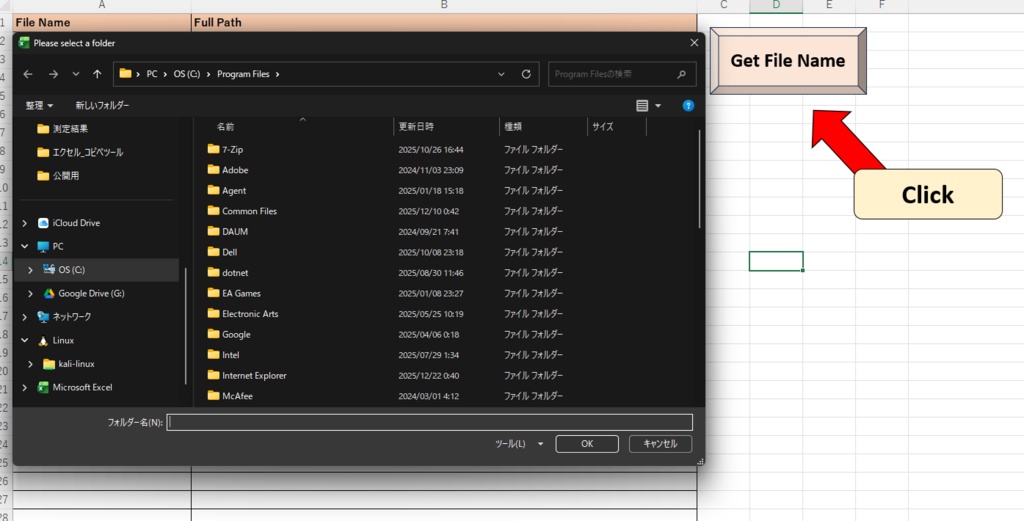
Task: Open view options dropdown arrow
Action: (x=658, y=106)
